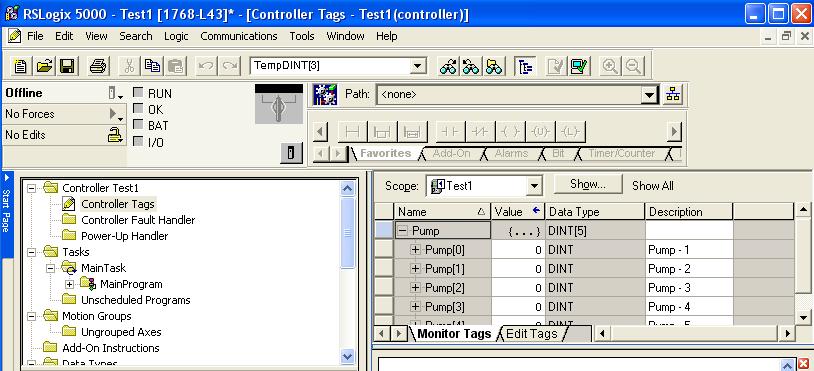Switch to the Monitor Tags tab
This screenshot has height=371, width=814.
[454, 334]
